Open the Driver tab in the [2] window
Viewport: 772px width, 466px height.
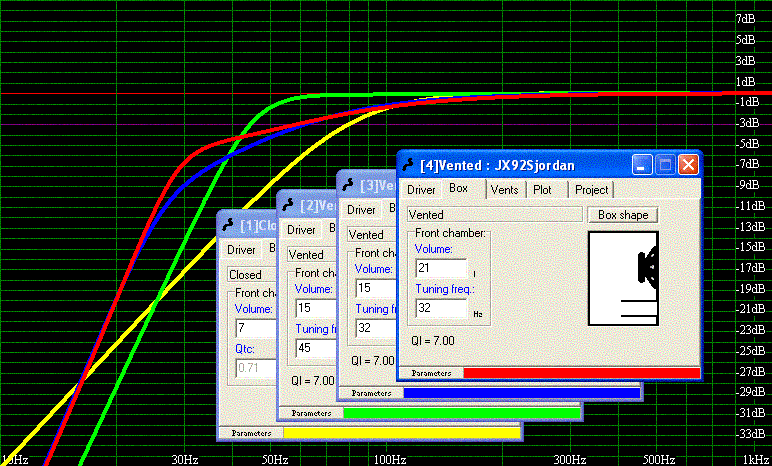point(301,230)
